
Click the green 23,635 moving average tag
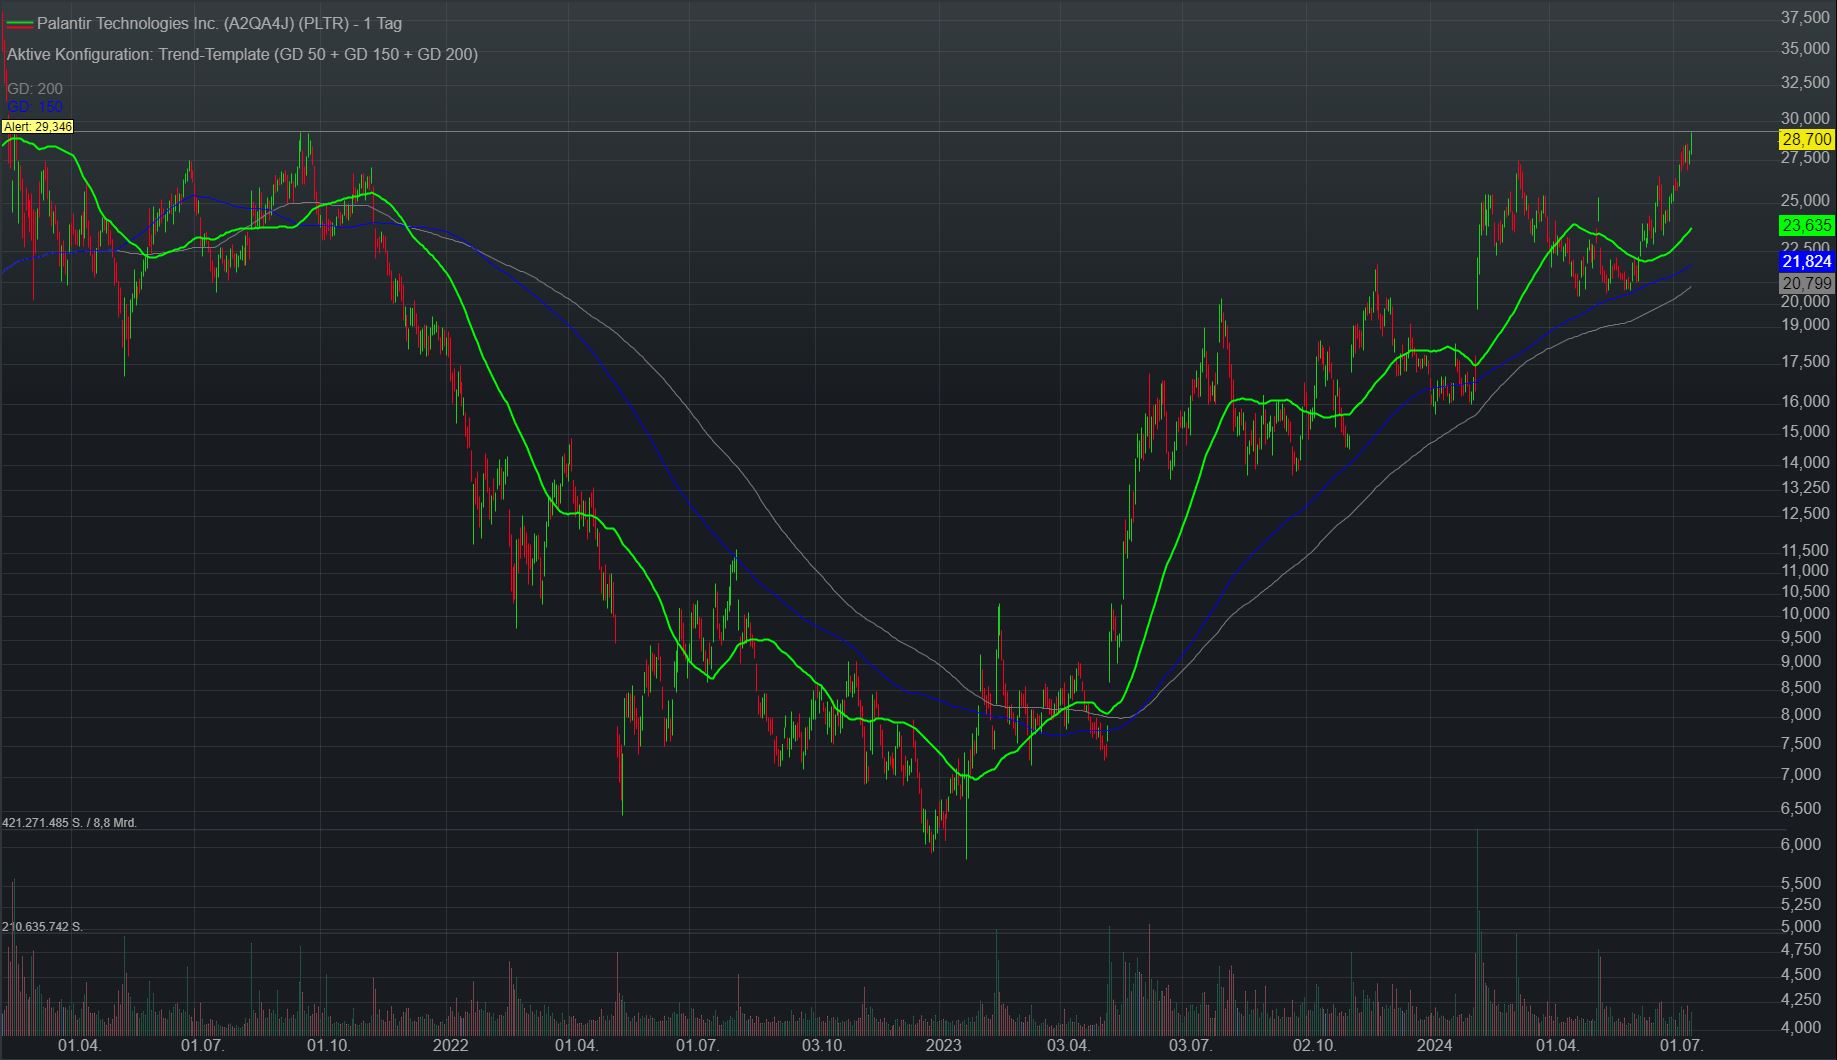click(1806, 225)
